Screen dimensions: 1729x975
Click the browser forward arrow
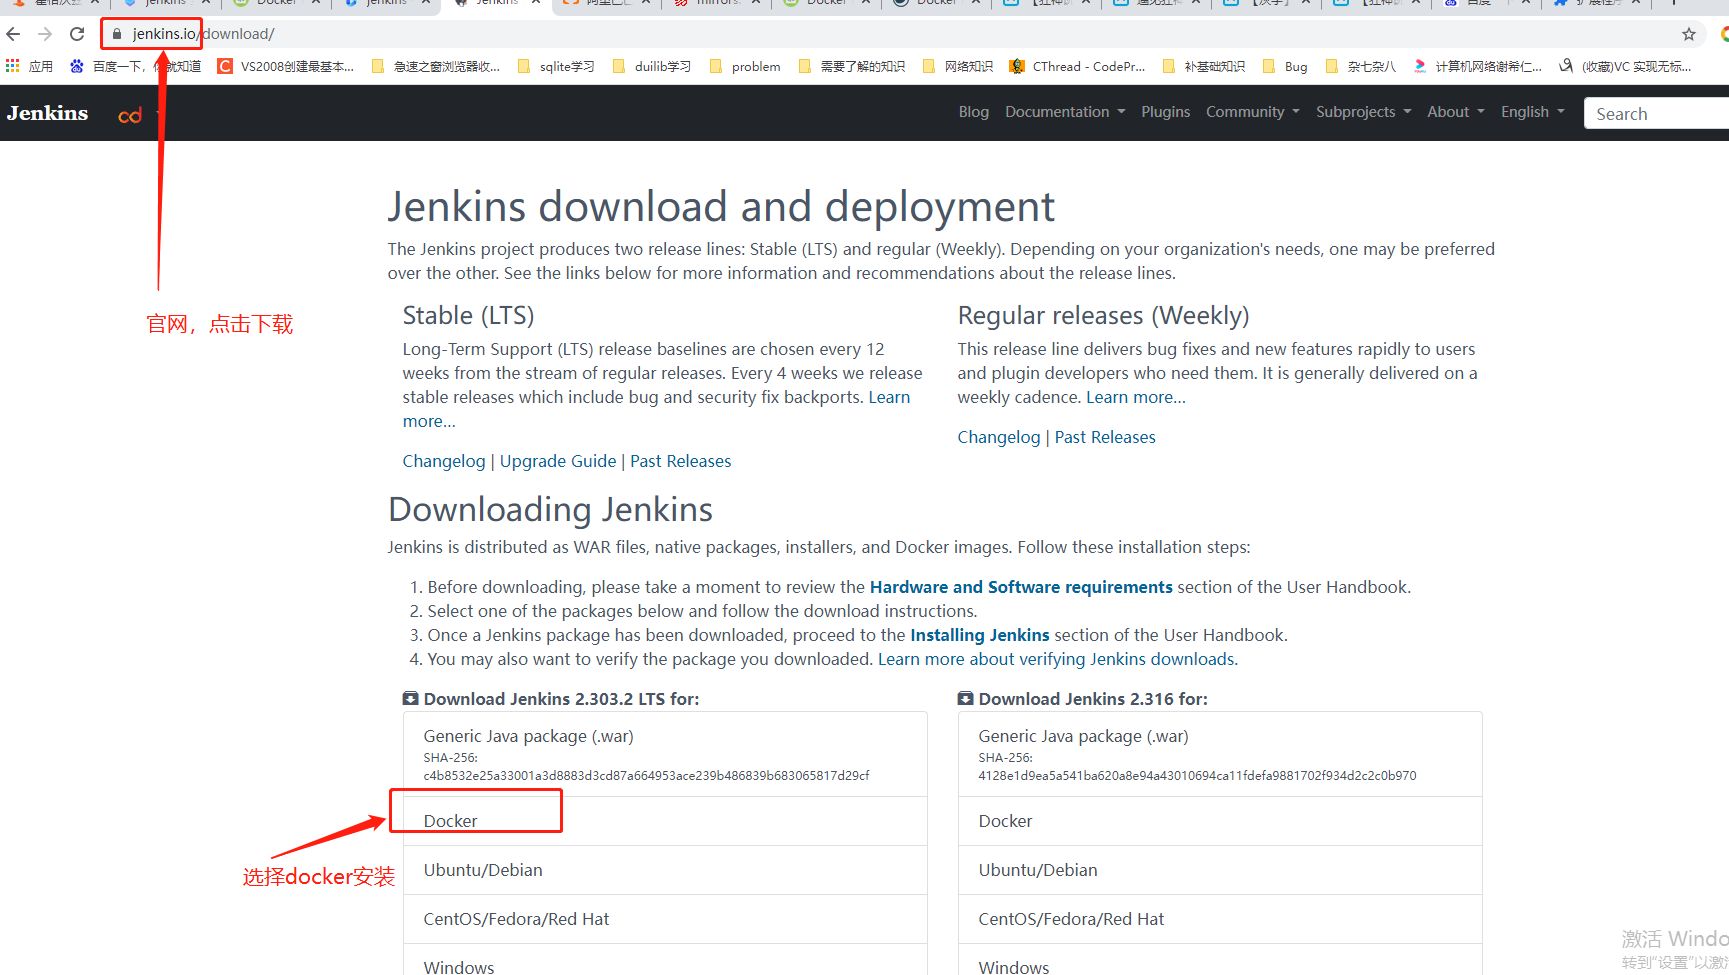point(45,34)
